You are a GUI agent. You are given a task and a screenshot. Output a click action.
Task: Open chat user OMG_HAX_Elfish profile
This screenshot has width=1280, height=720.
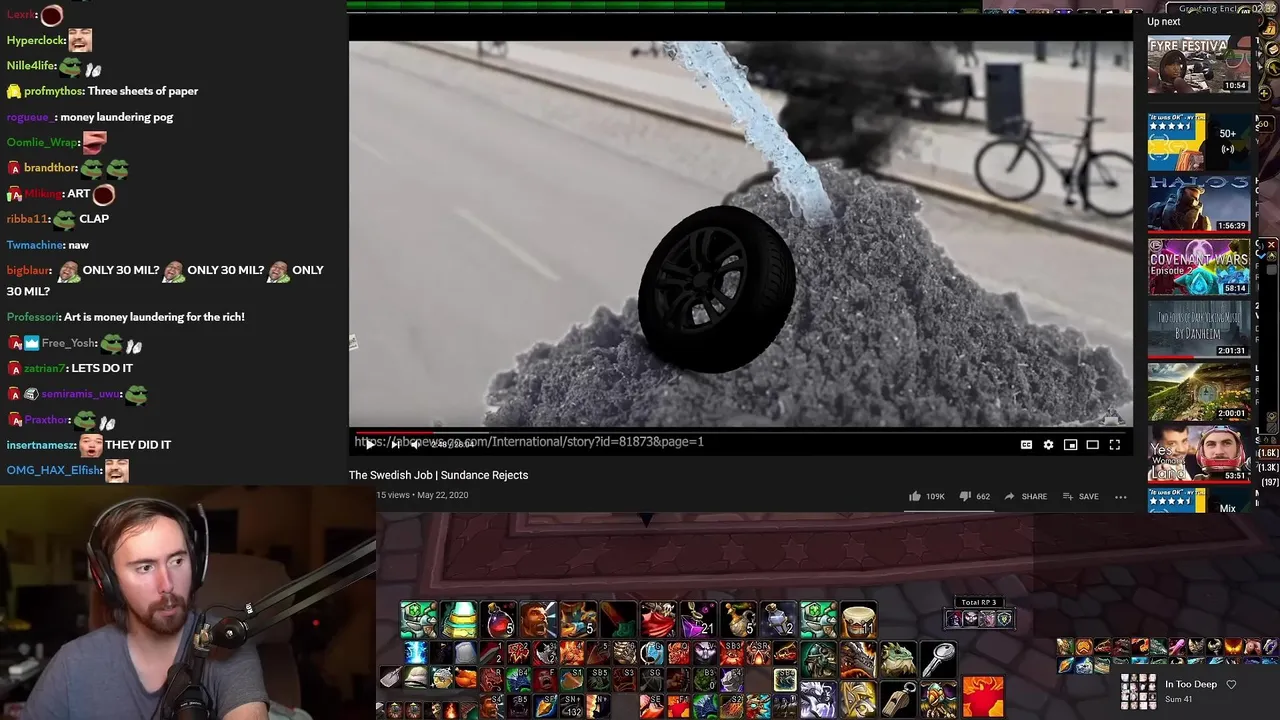[54, 470]
